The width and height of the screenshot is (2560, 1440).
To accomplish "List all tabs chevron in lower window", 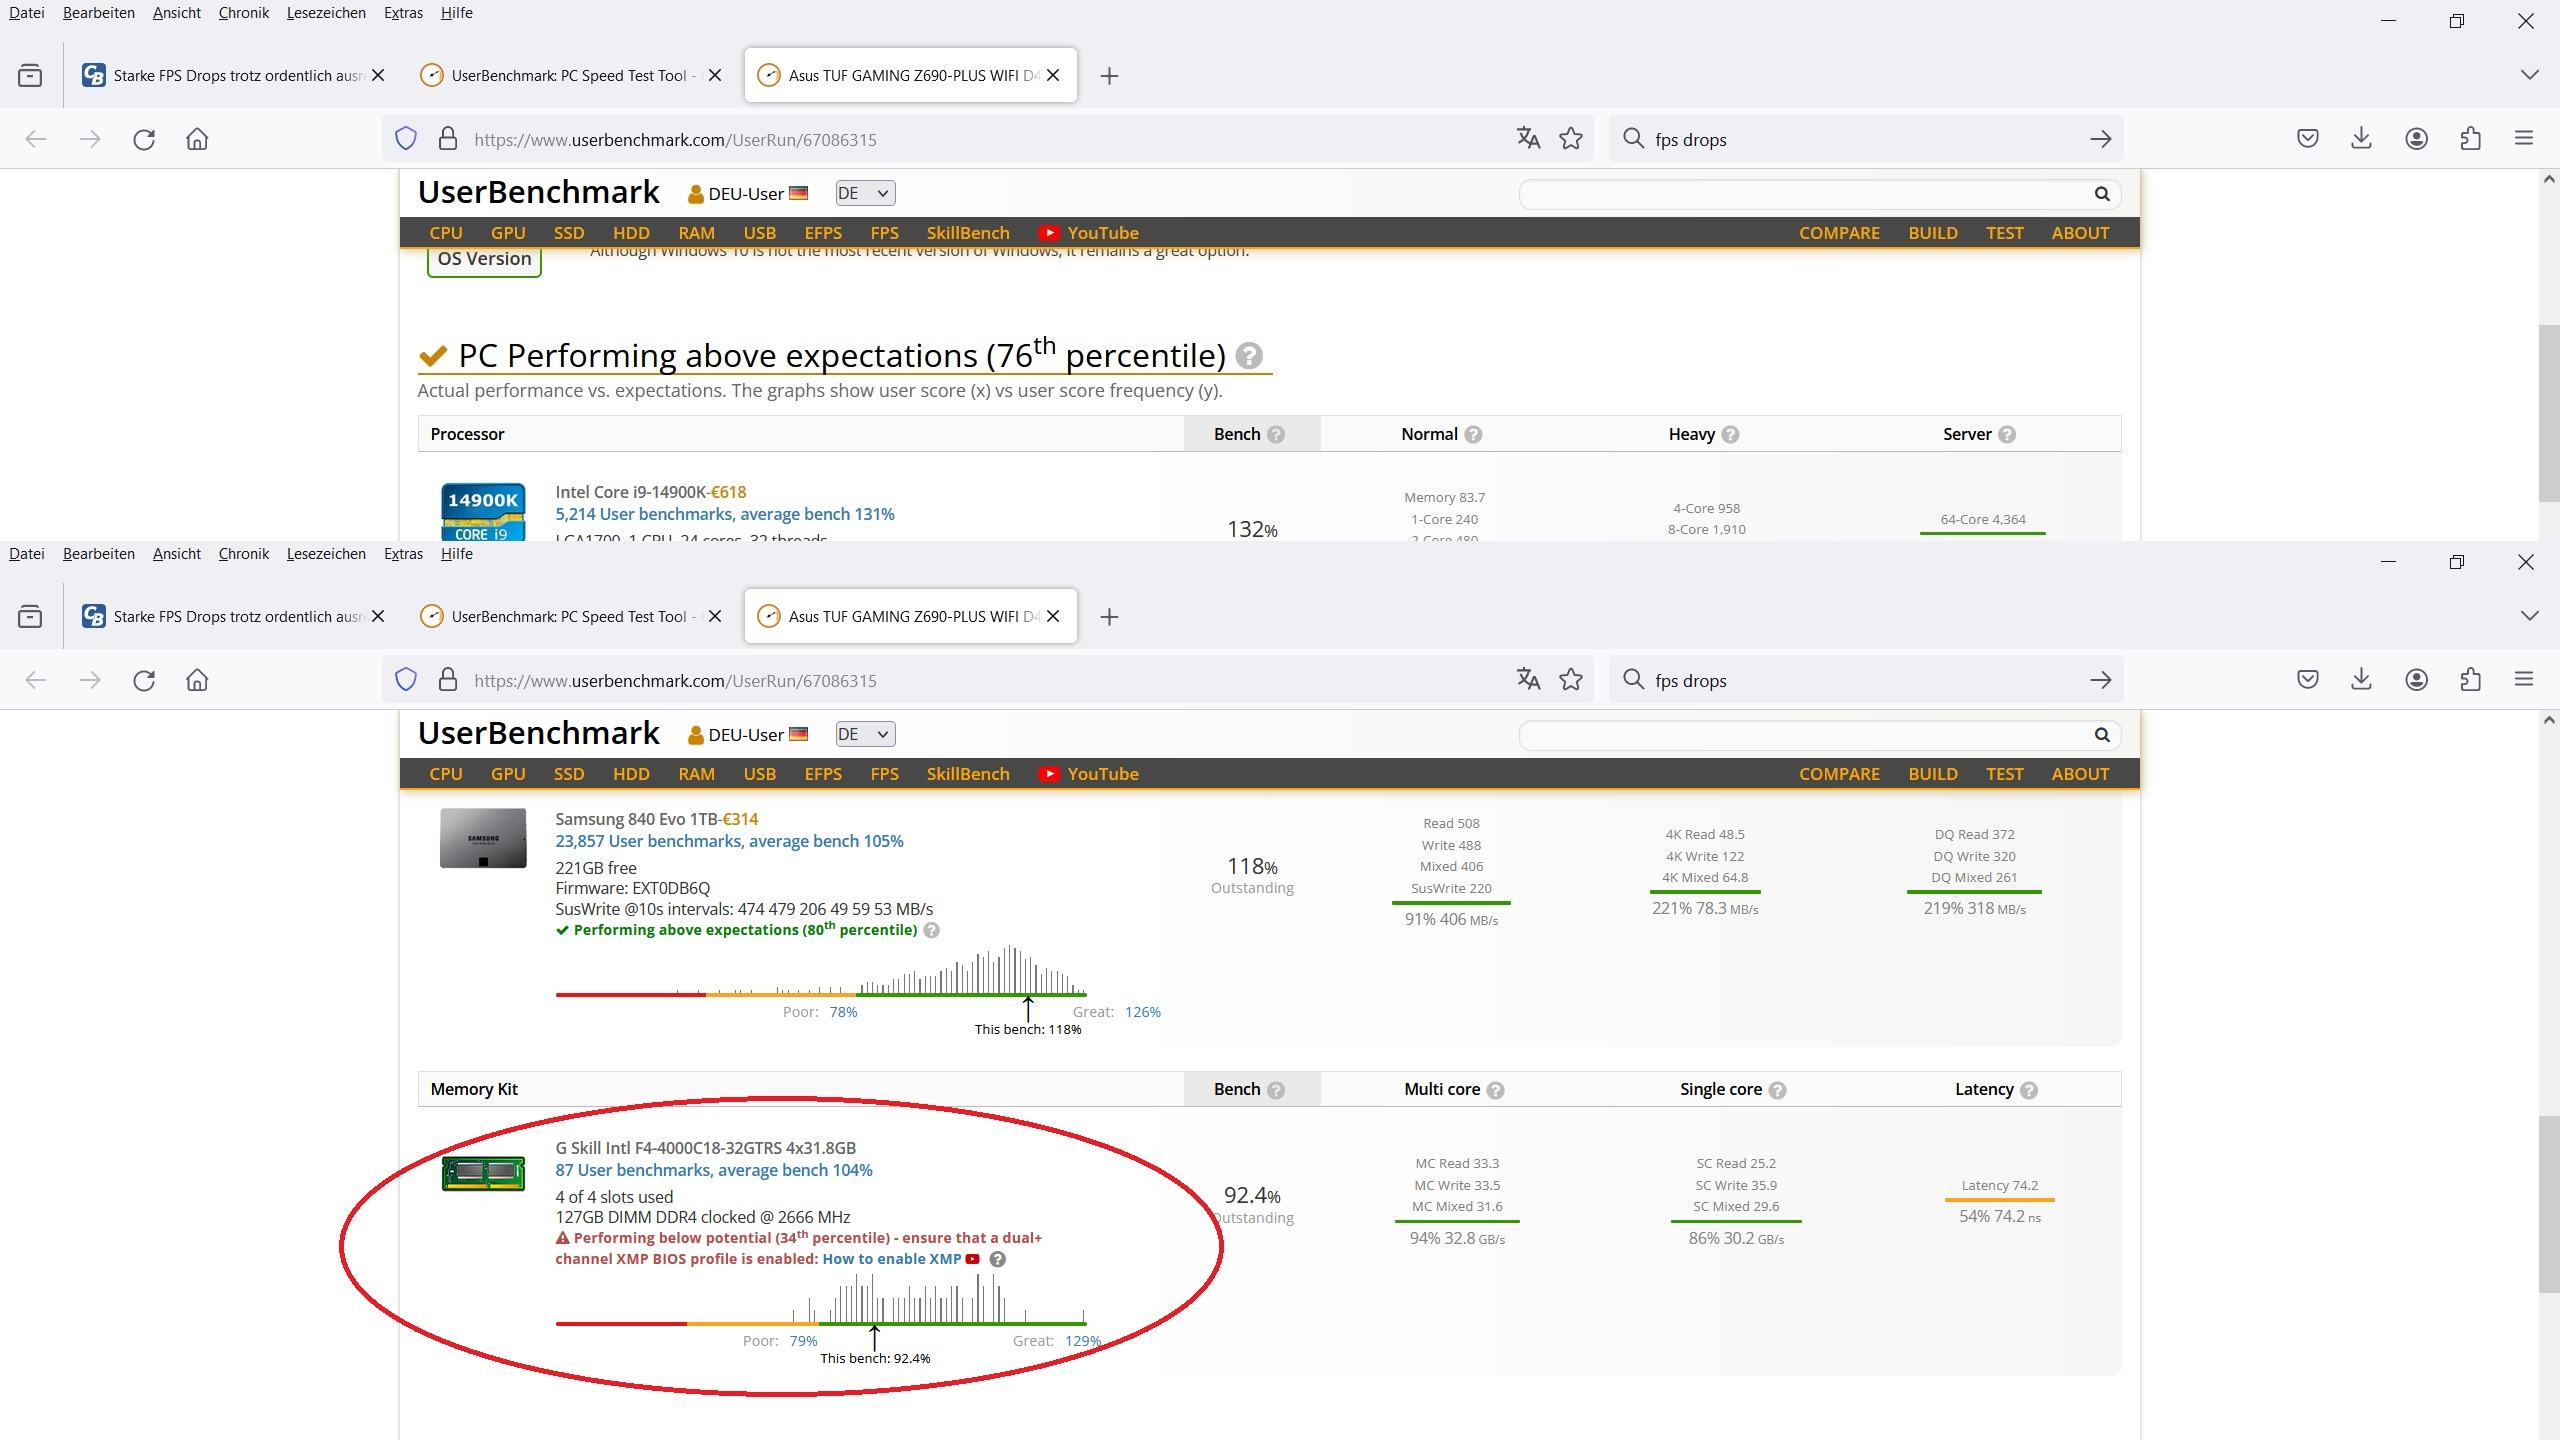I will click(2530, 616).
